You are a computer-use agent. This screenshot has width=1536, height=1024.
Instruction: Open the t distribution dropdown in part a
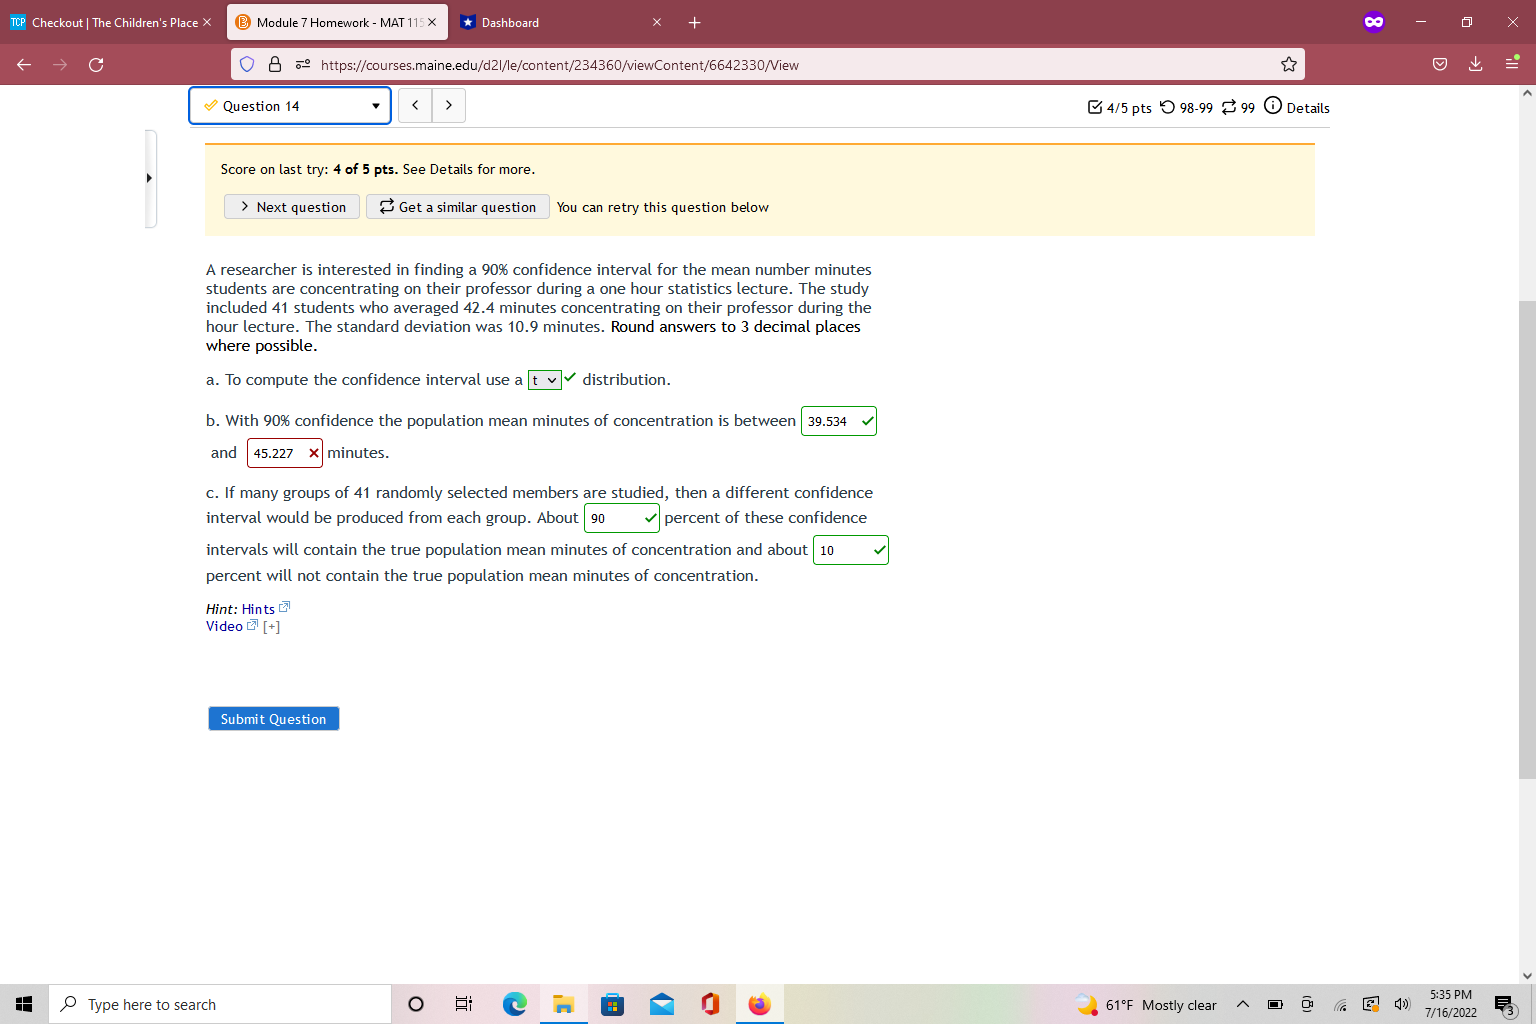pos(545,380)
